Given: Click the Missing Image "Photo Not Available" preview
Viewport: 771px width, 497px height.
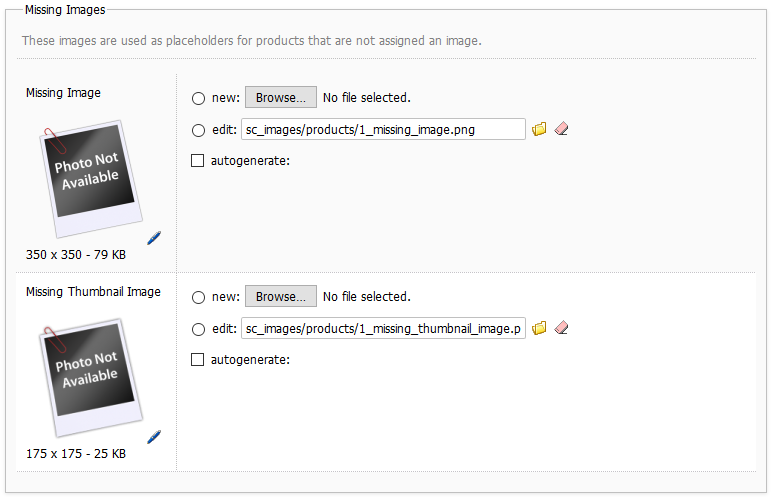Looking at the screenshot, I should coord(90,177).
